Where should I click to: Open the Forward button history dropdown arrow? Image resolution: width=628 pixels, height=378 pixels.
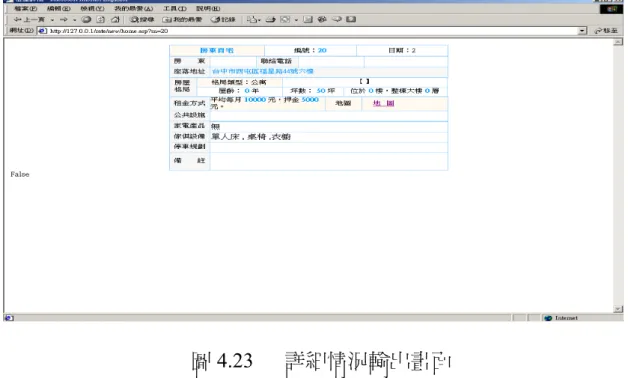pyautogui.click(x=74, y=20)
